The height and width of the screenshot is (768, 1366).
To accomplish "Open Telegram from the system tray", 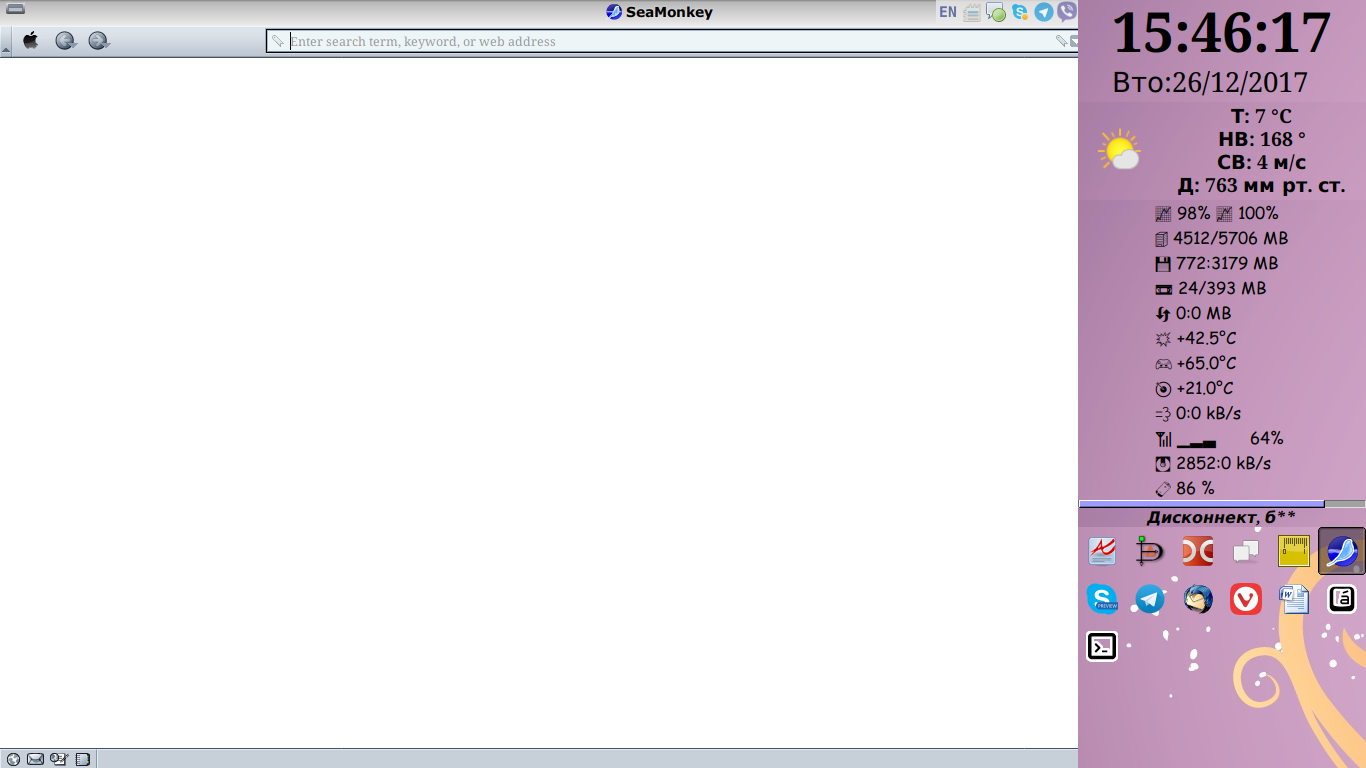I will point(1044,12).
